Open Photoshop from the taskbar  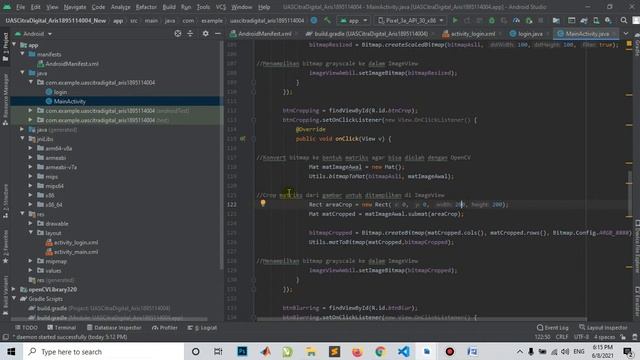(242, 351)
